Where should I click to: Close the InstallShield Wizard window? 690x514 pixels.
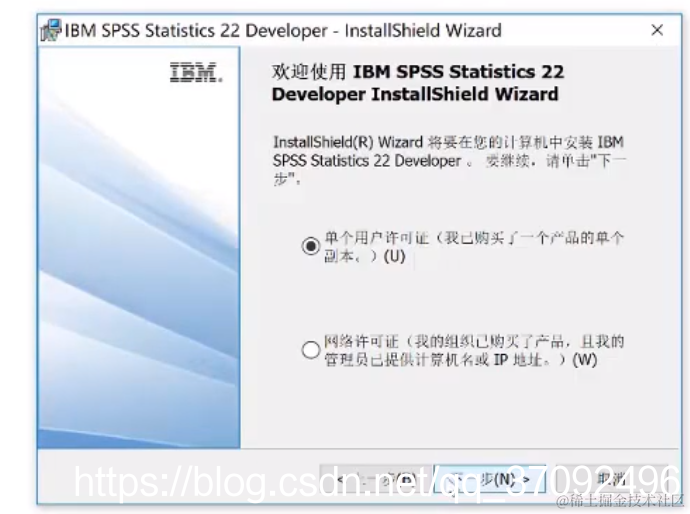point(657,30)
